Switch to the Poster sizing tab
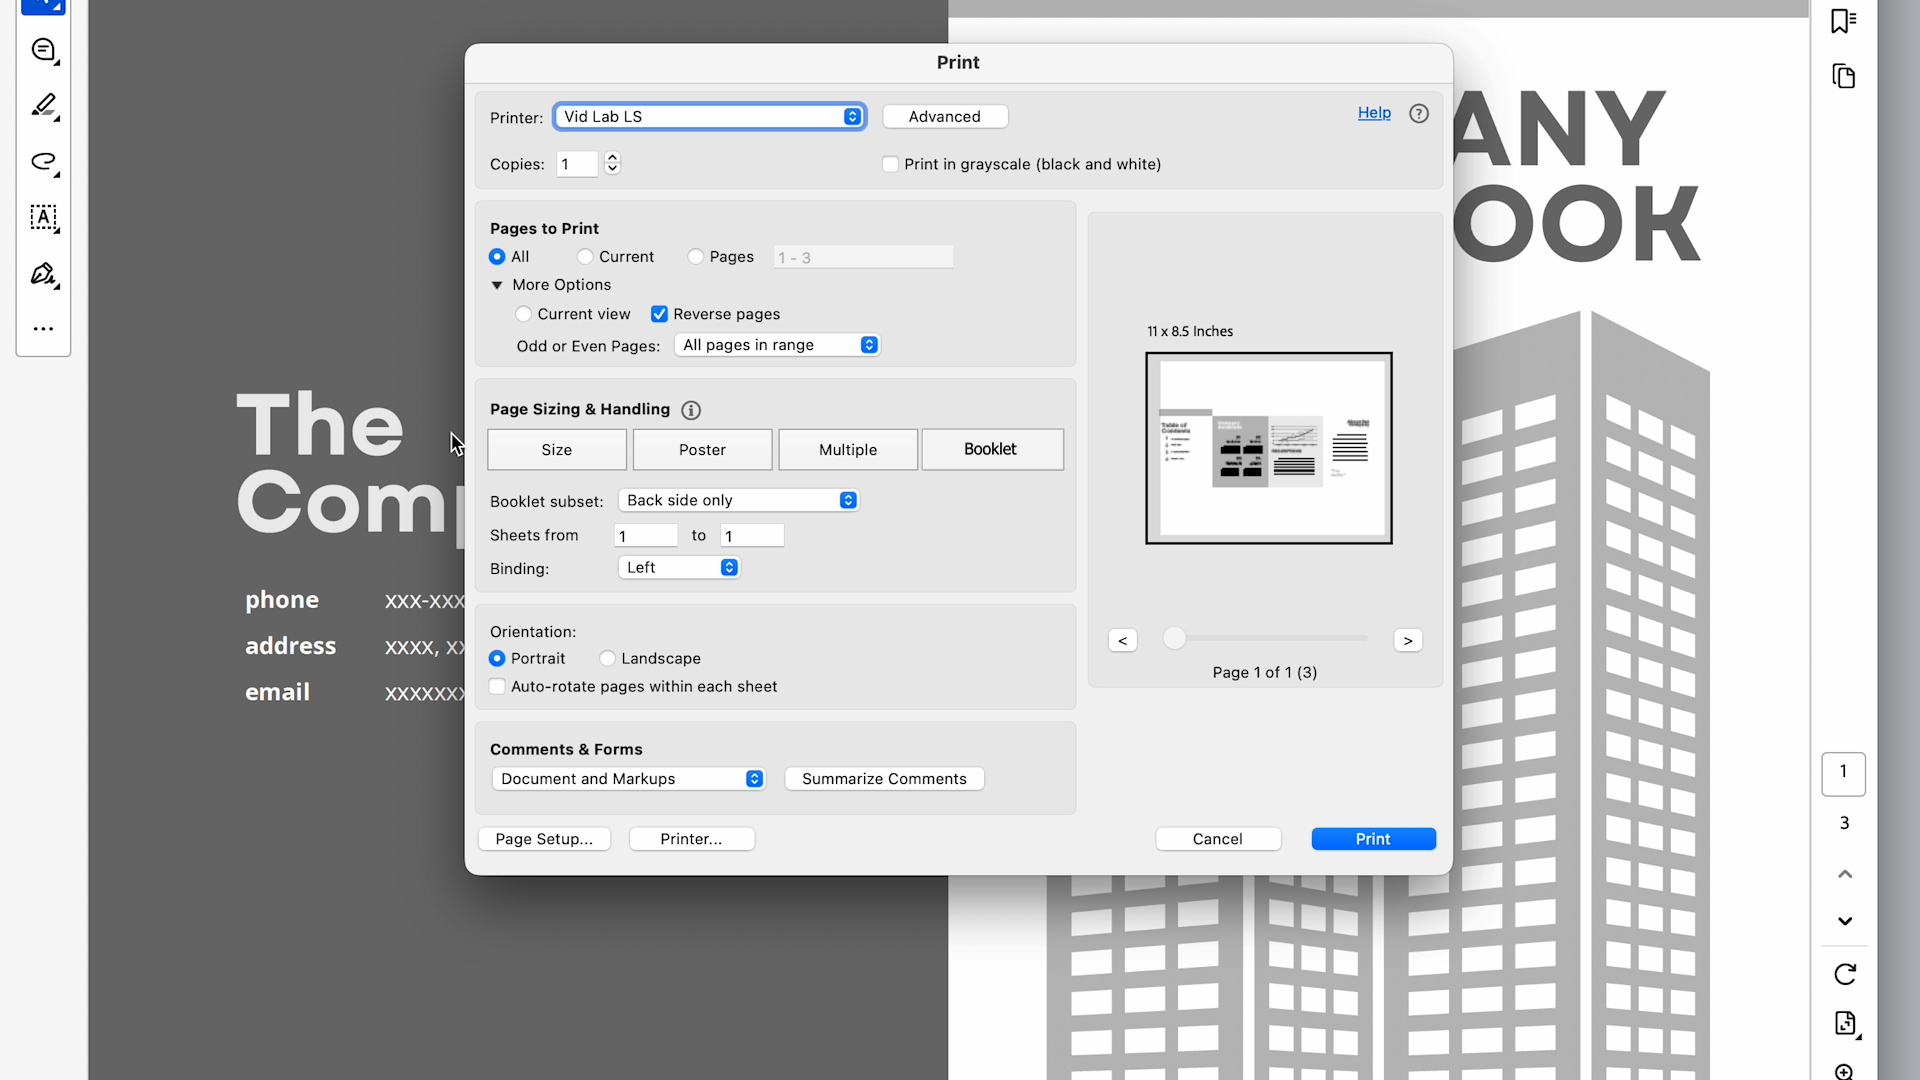Screen dimensions: 1920x1080 click(x=702, y=450)
